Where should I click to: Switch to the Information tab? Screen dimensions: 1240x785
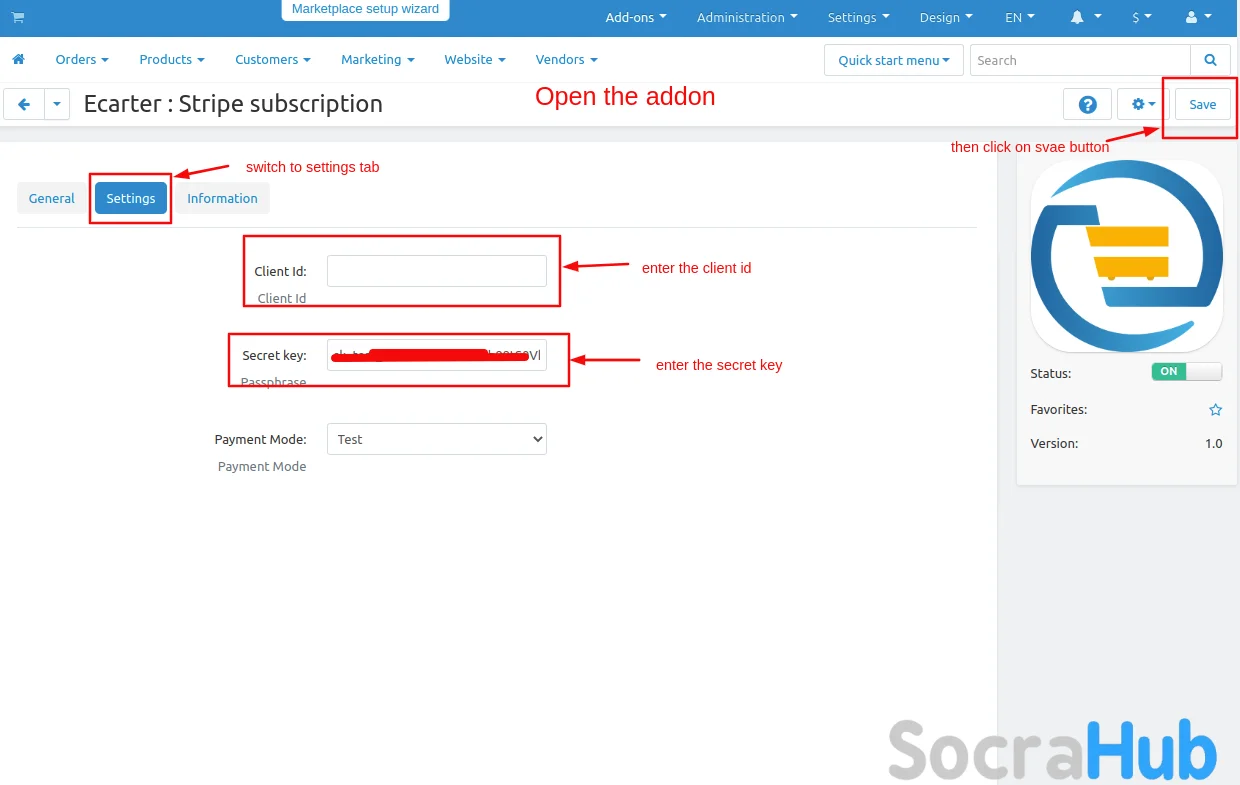pos(222,198)
